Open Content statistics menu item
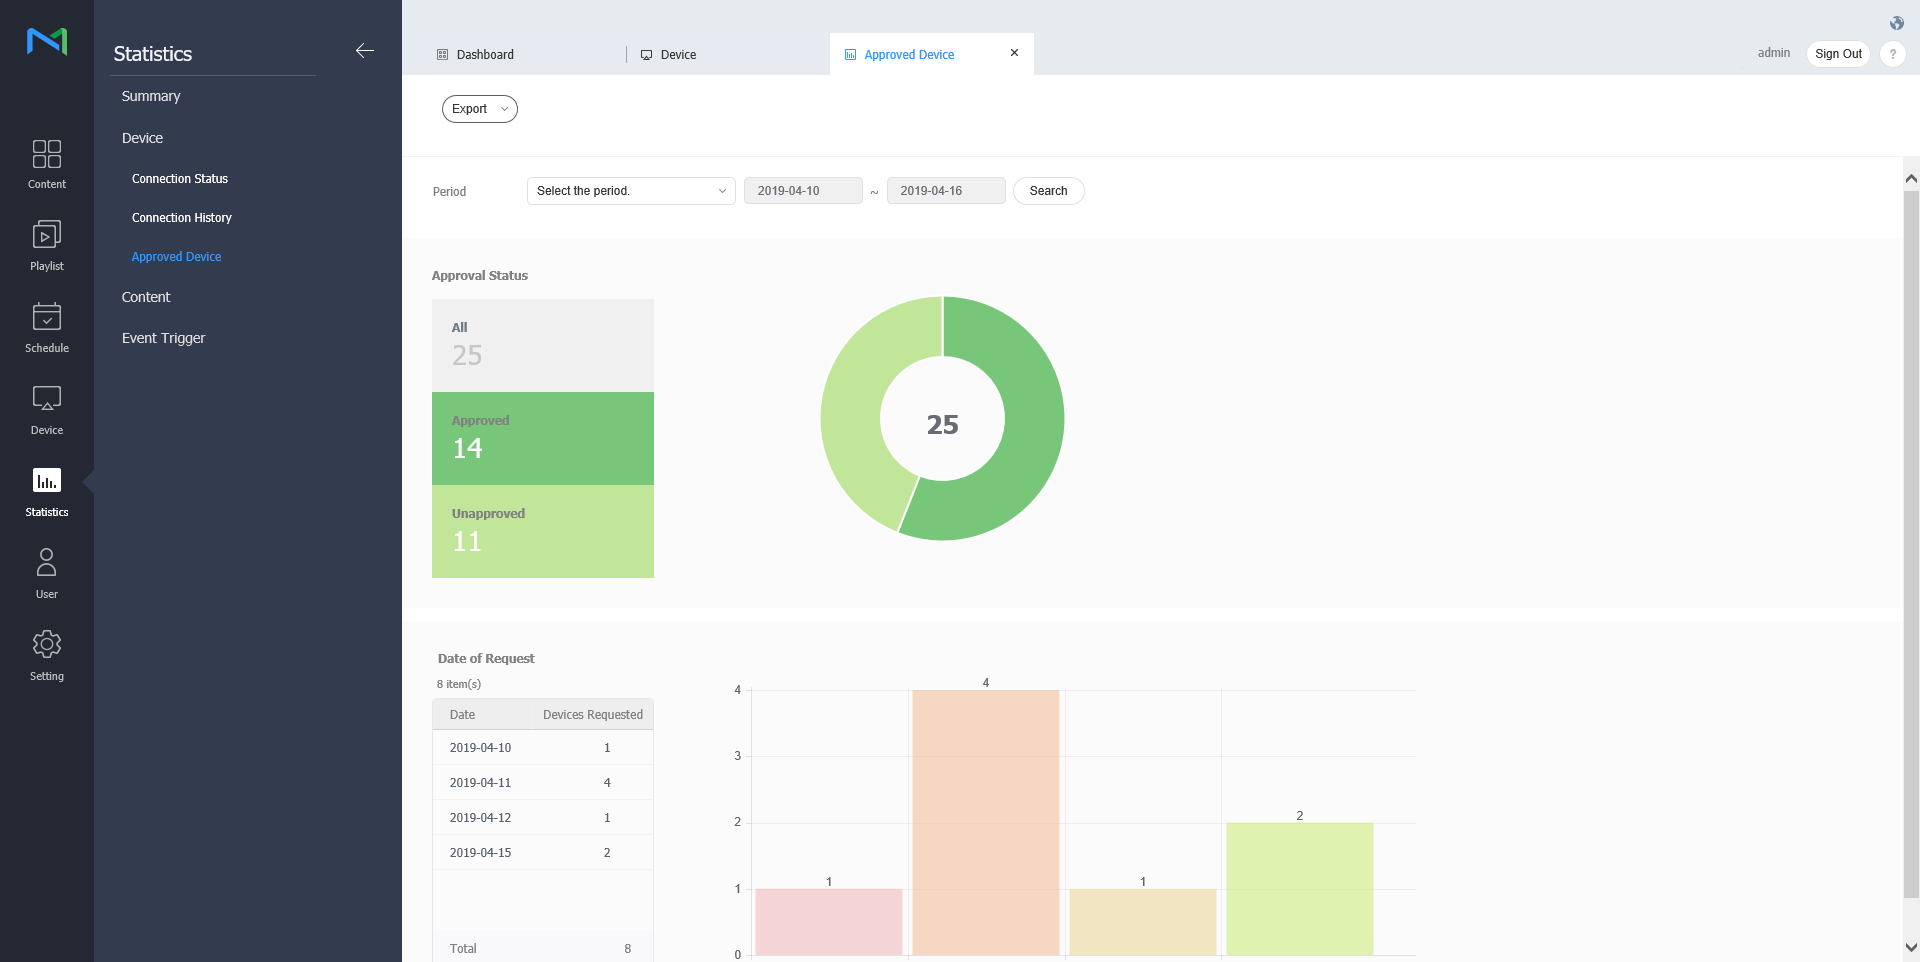 146,297
